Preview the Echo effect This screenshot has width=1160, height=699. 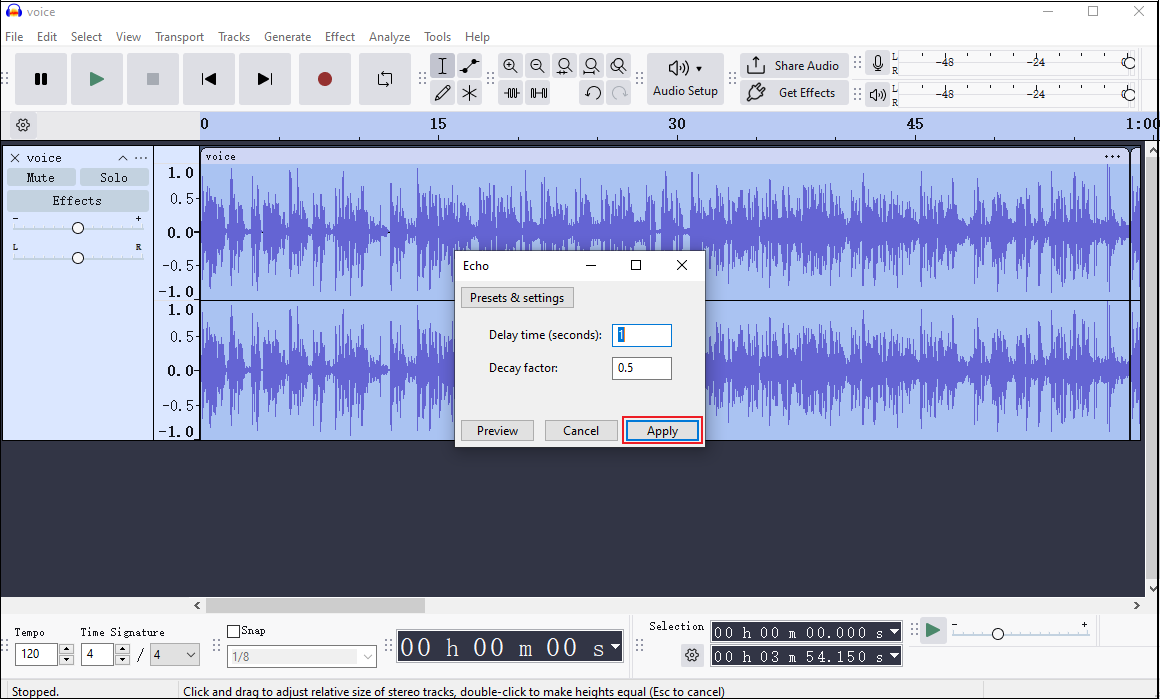pyautogui.click(x=497, y=430)
